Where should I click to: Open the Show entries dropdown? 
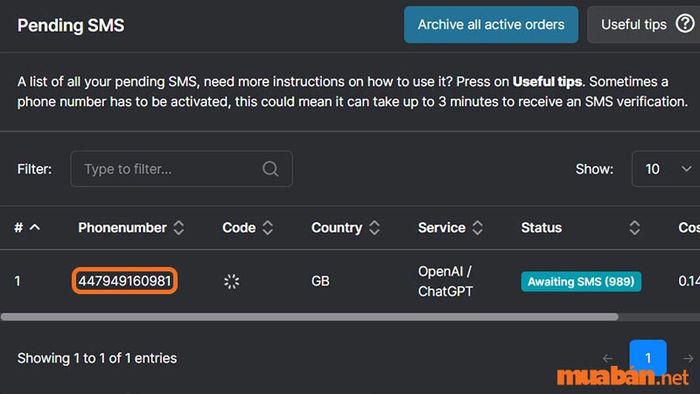pyautogui.click(x=666, y=169)
